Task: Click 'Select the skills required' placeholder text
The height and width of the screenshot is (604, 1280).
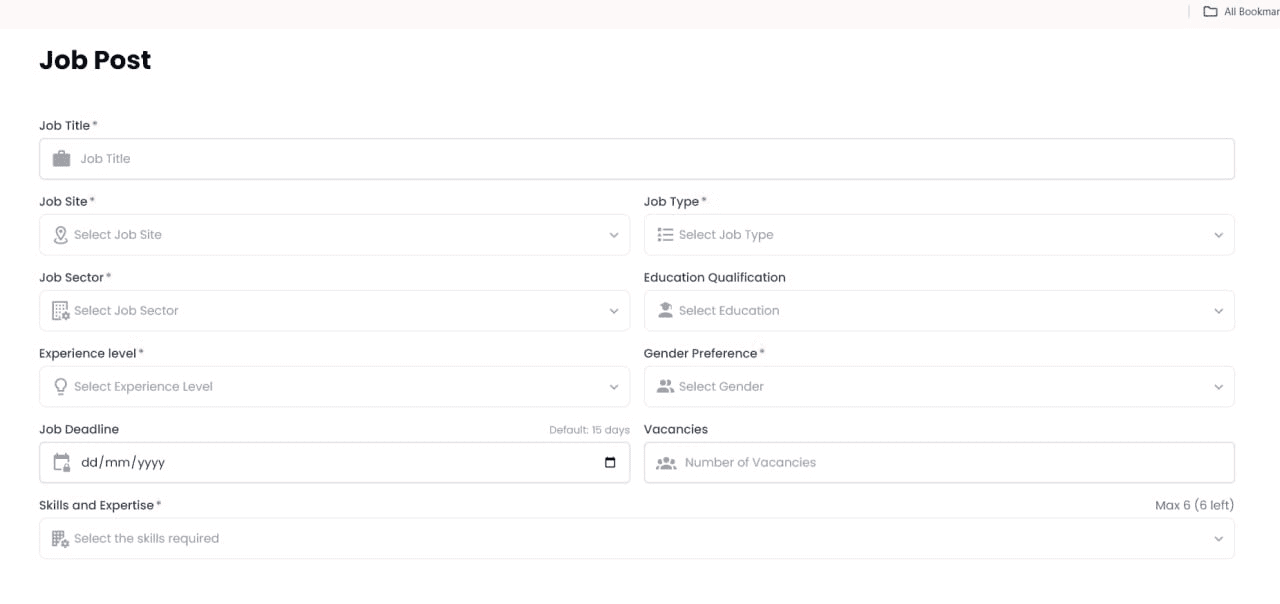Action: point(146,539)
